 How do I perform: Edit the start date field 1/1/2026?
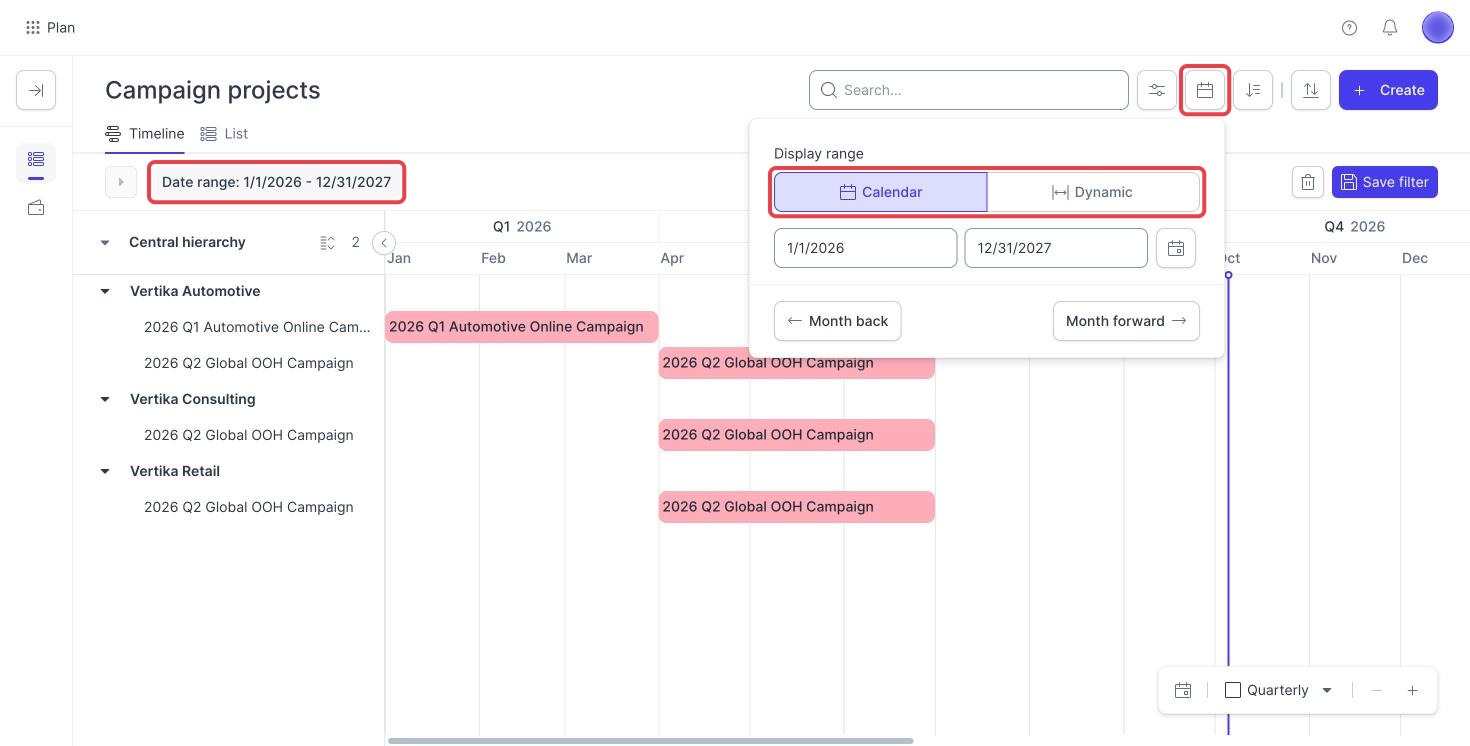865,248
